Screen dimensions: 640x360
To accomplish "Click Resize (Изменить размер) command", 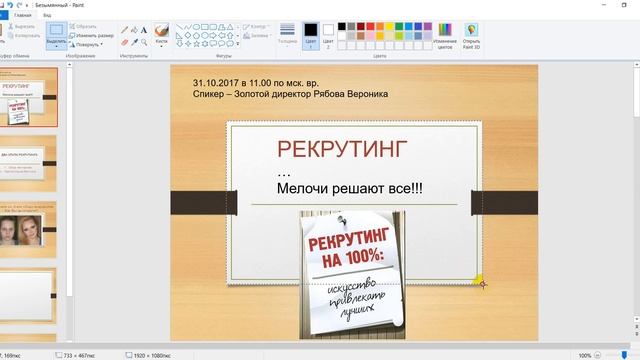I will pyautogui.click(x=91, y=36).
